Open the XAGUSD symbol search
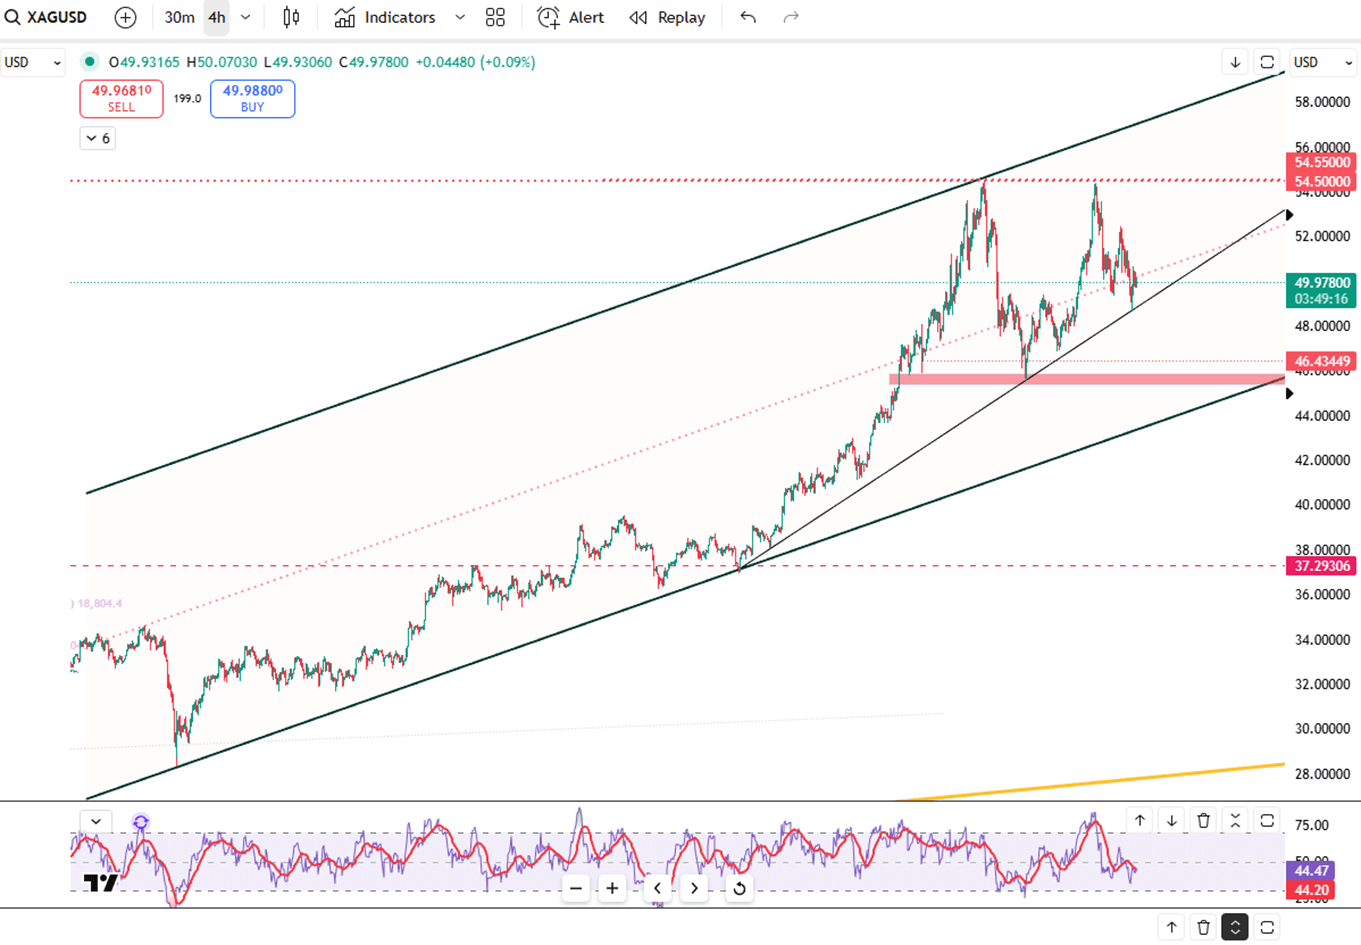 pos(47,17)
